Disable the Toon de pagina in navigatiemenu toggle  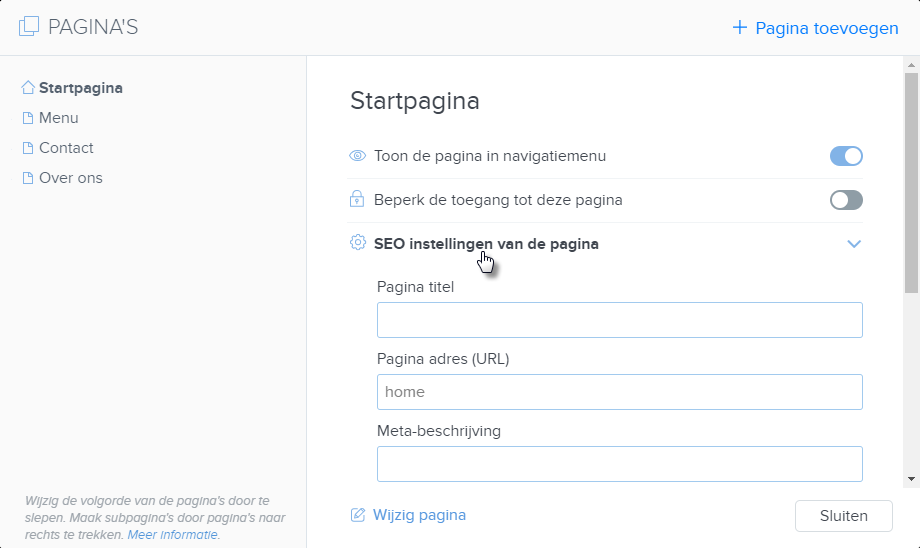coord(846,156)
